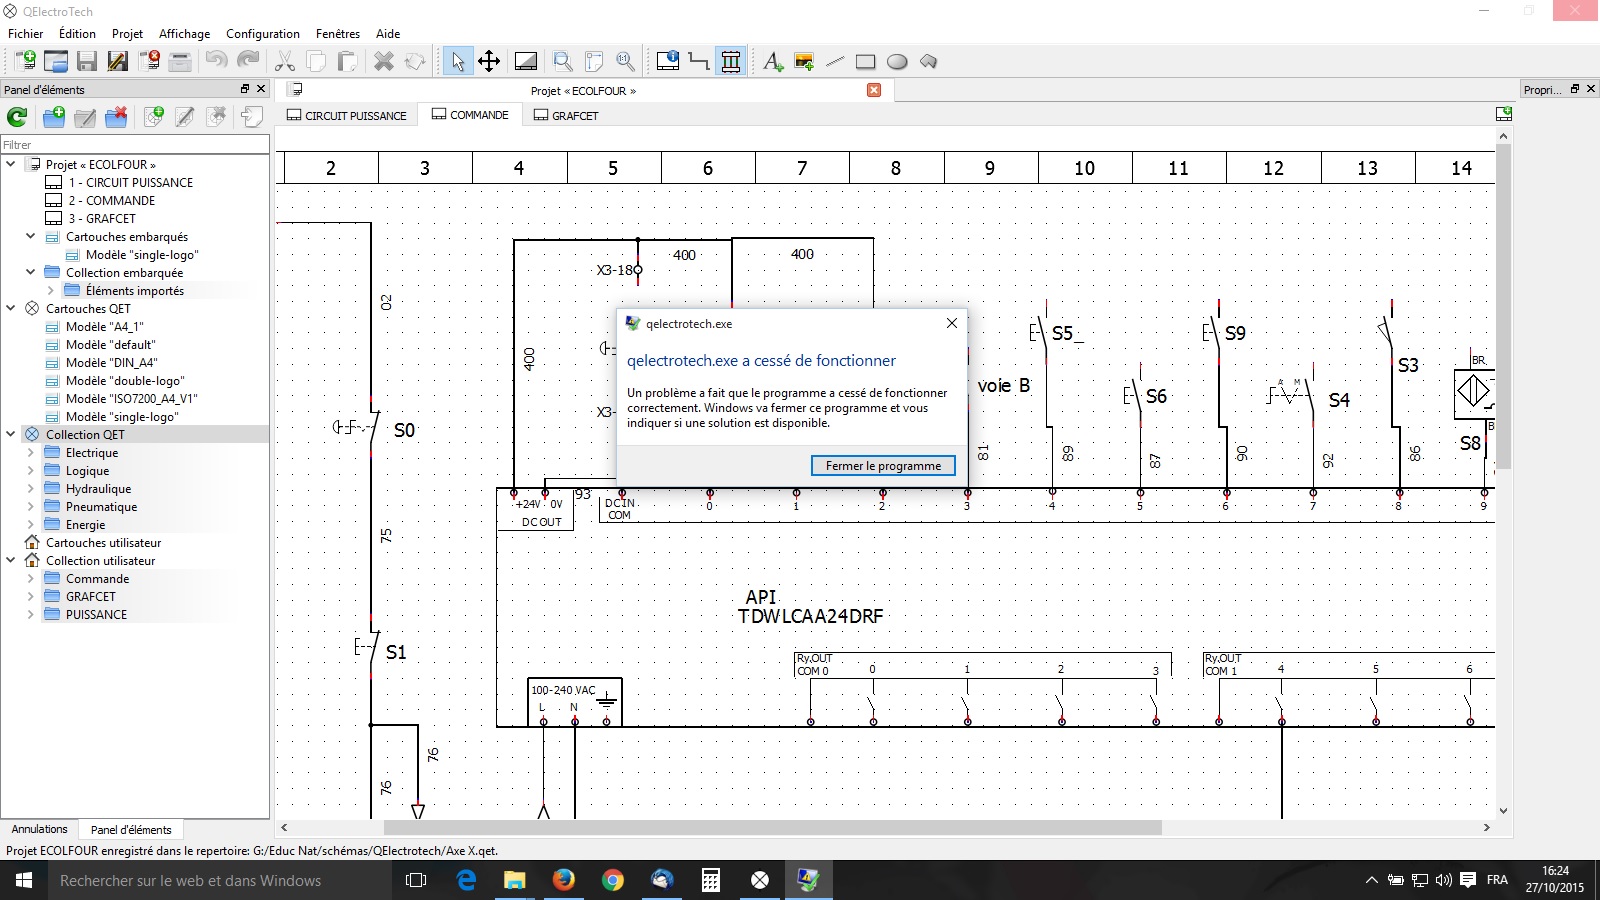Click the diagram's horizontal scrollbar thumb

pos(772,828)
